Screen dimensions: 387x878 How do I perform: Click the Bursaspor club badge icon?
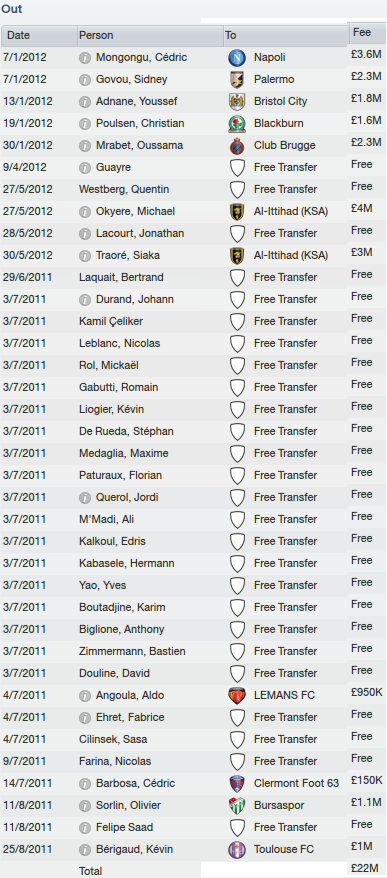(x=237, y=805)
